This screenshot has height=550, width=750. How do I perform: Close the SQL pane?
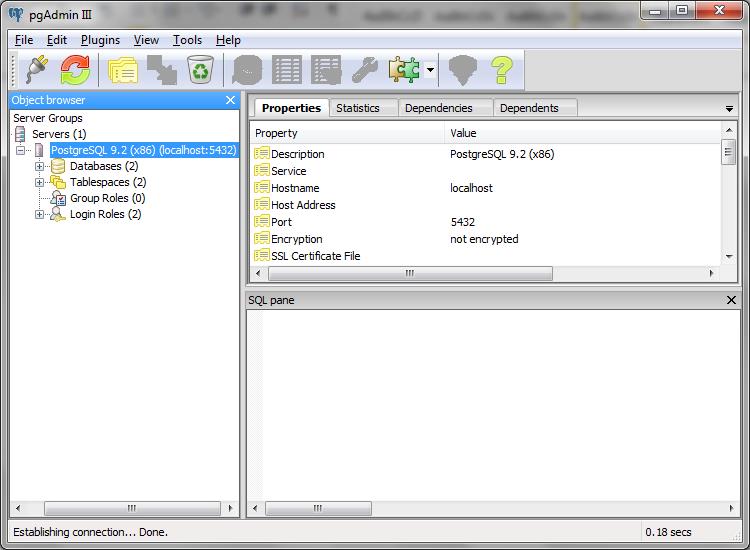(x=731, y=300)
